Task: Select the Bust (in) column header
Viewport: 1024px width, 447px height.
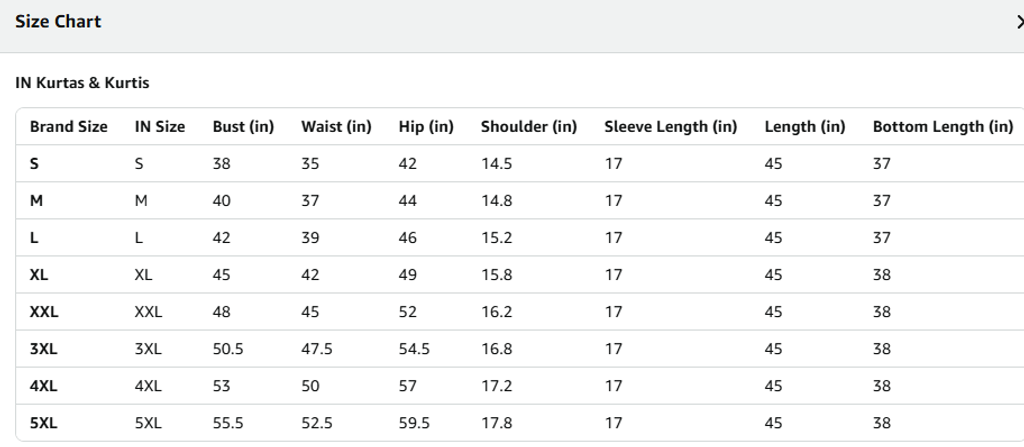Action: tap(243, 127)
